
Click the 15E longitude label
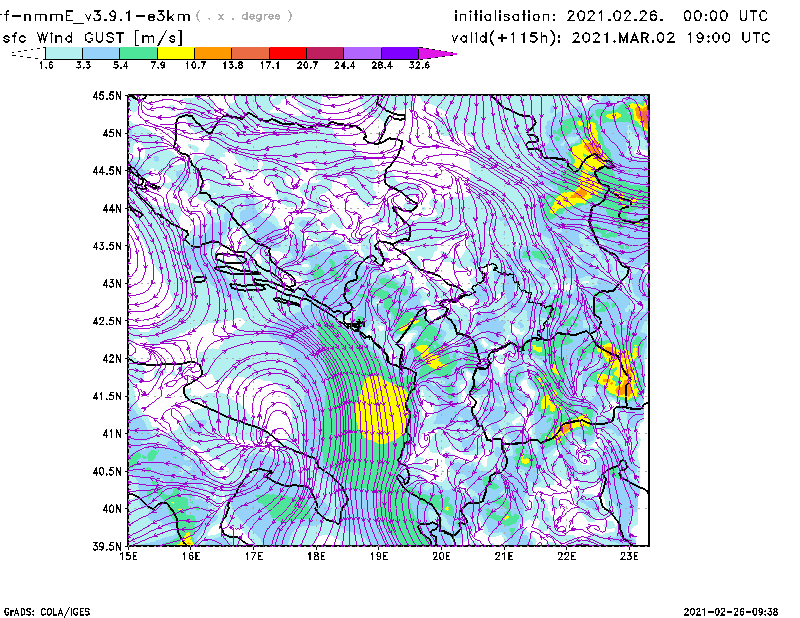(128, 556)
